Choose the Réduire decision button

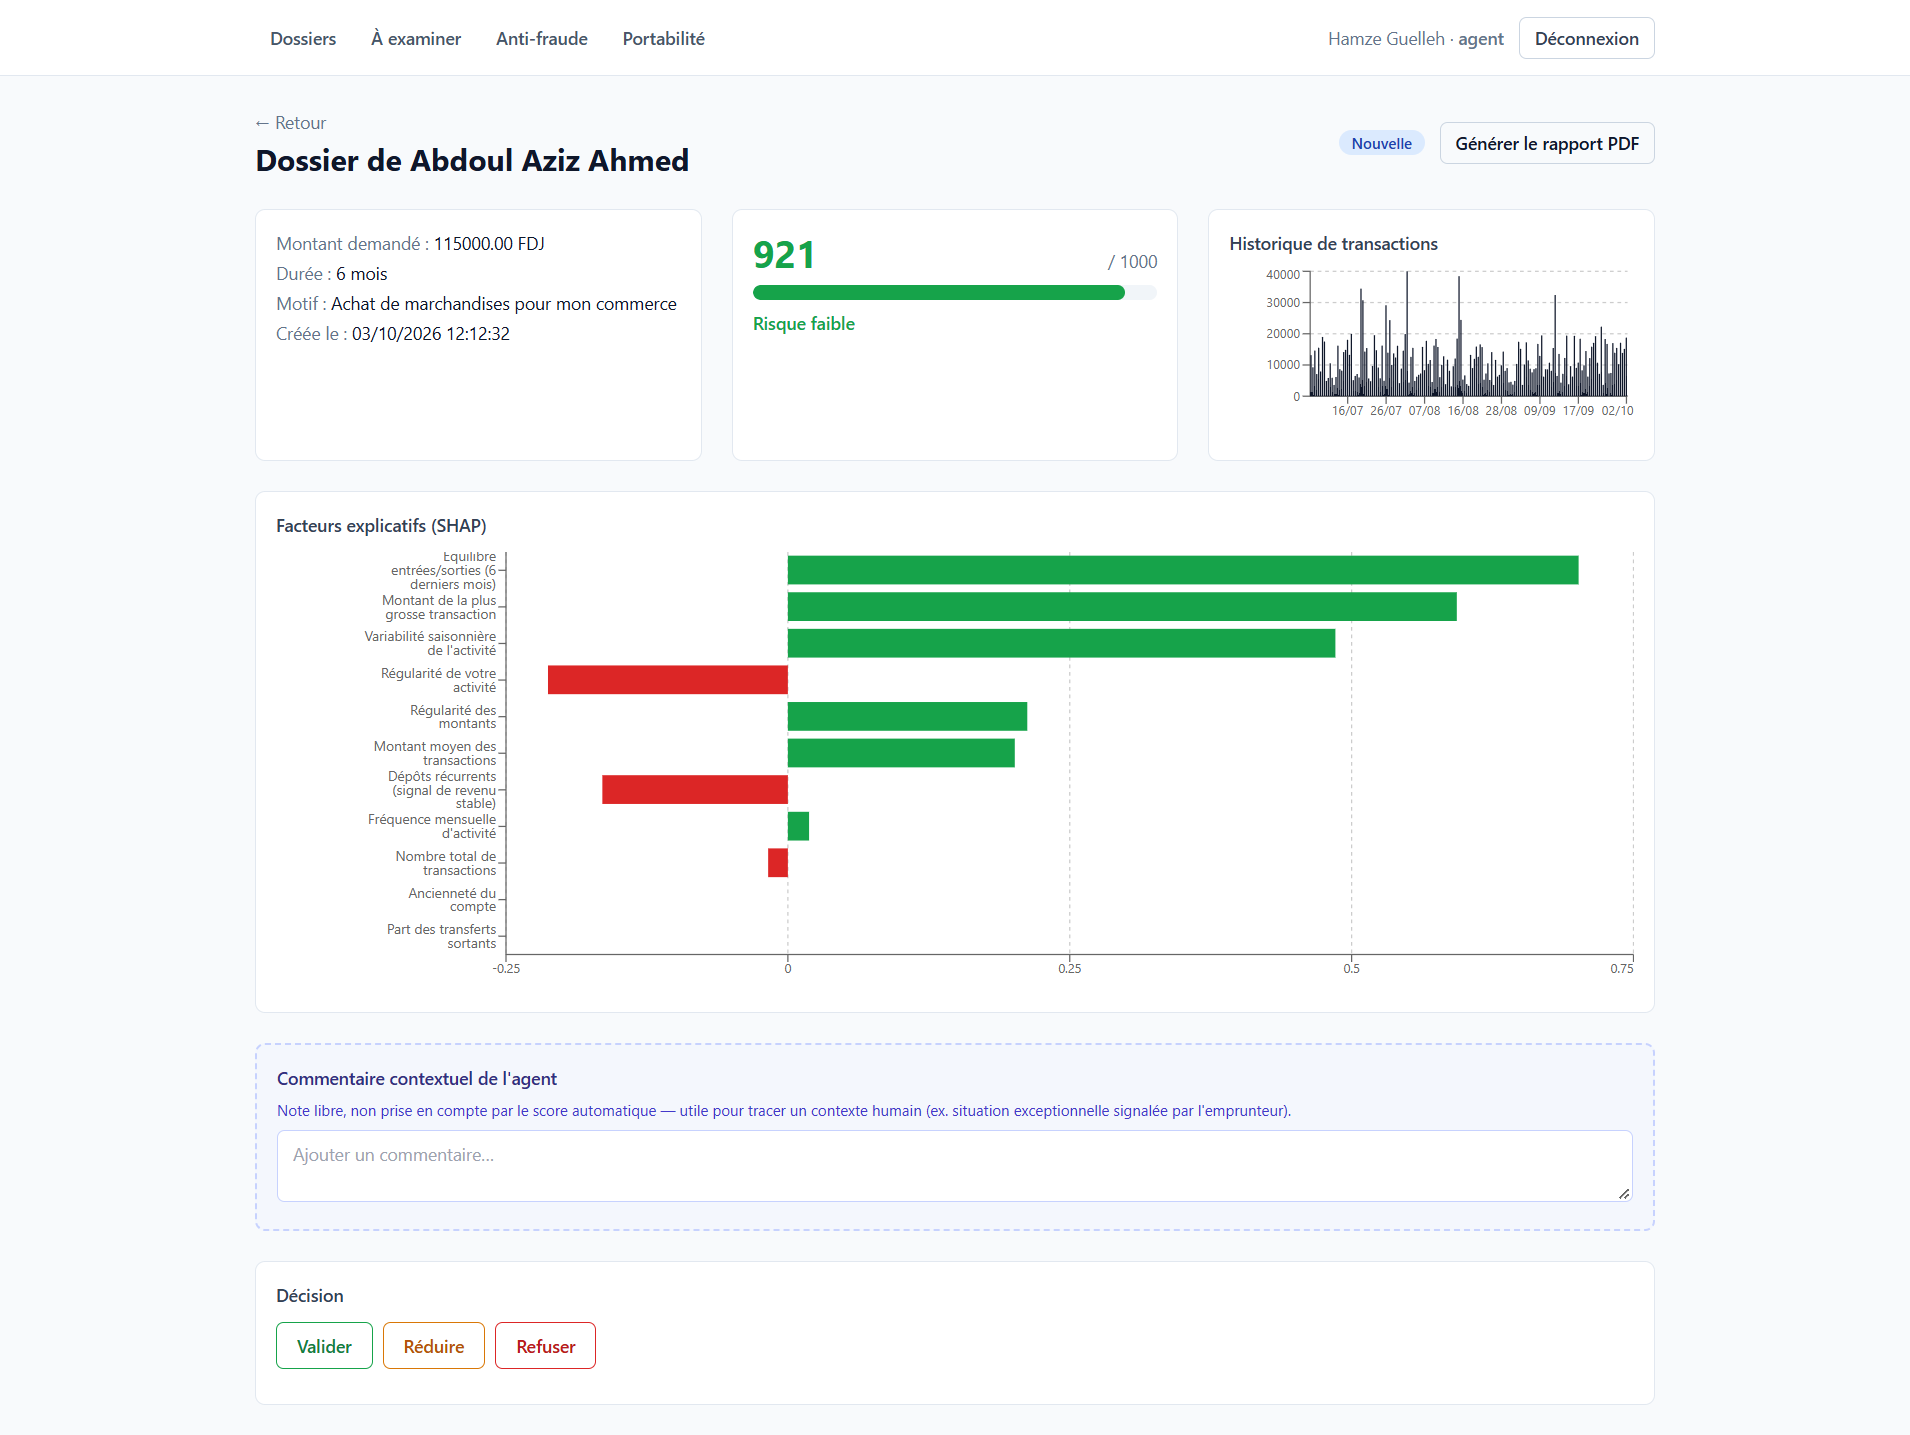(x=434, y=1346)
